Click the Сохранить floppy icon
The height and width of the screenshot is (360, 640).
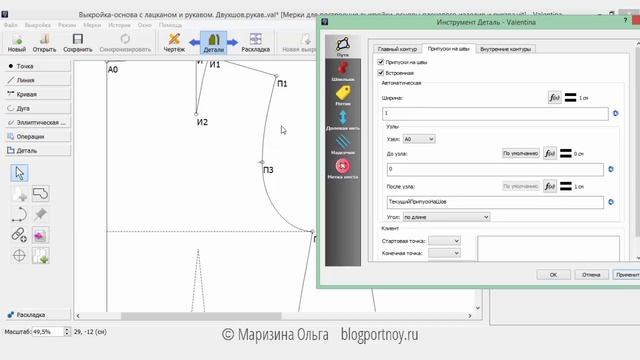[x=78, y=43]
